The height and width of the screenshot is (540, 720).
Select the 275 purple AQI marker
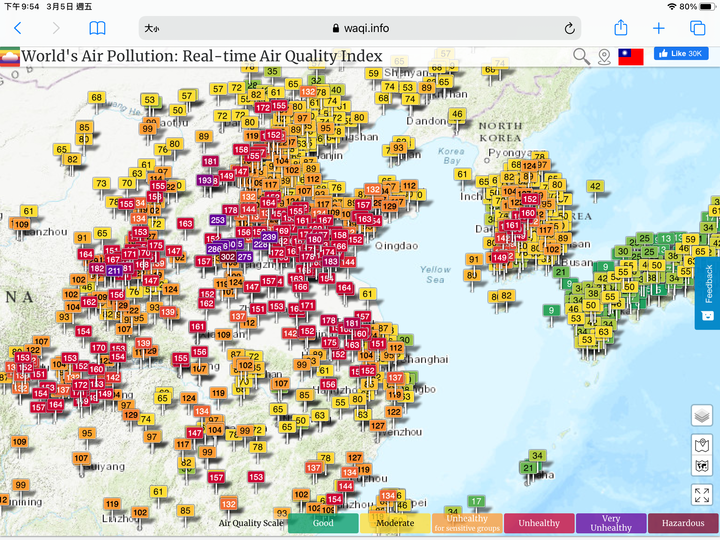point(244,257)
